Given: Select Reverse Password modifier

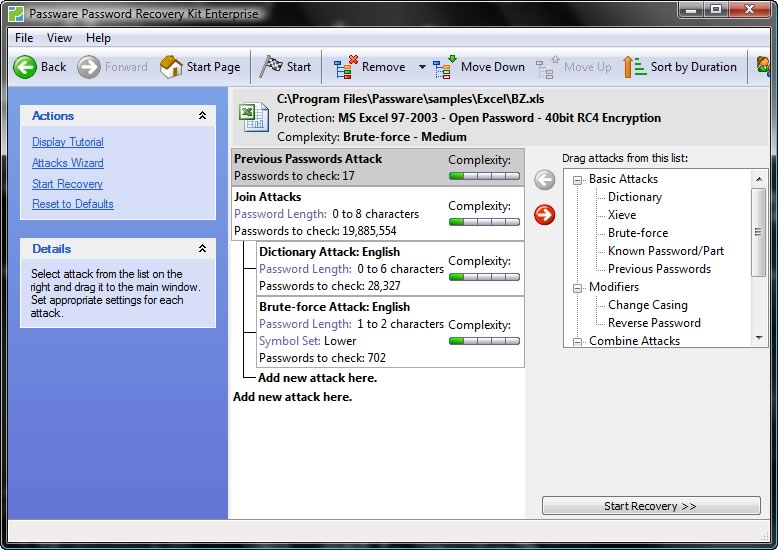Looking at the screenshot, I should (x=654, y=323).
